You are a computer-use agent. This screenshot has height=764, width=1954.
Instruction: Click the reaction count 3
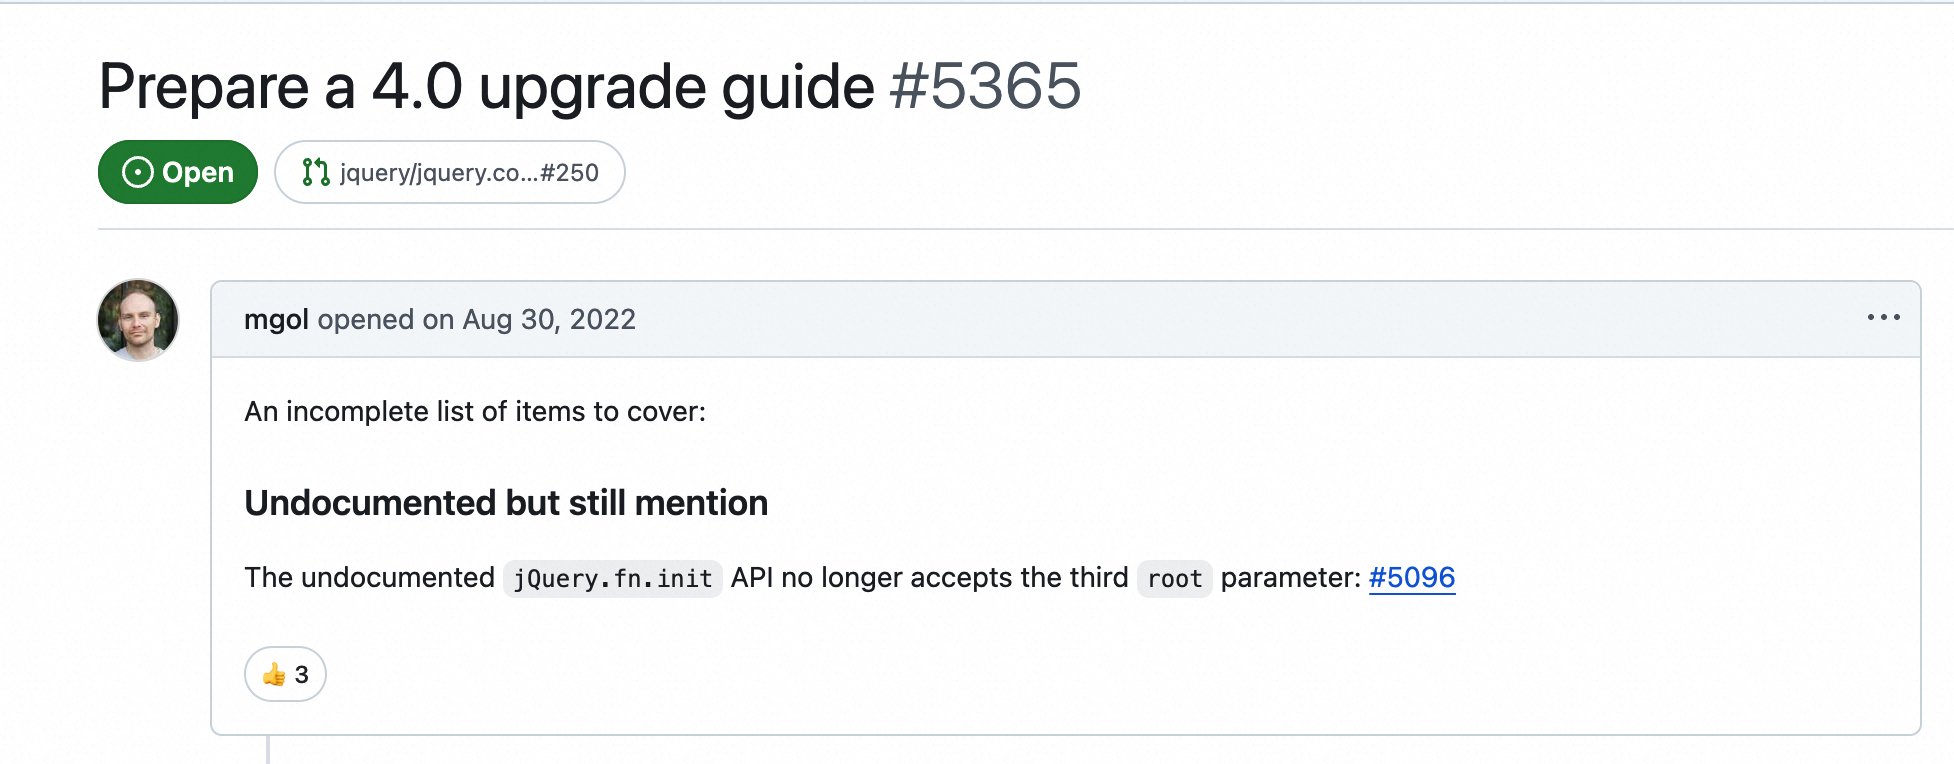click(x=302, y=675)
